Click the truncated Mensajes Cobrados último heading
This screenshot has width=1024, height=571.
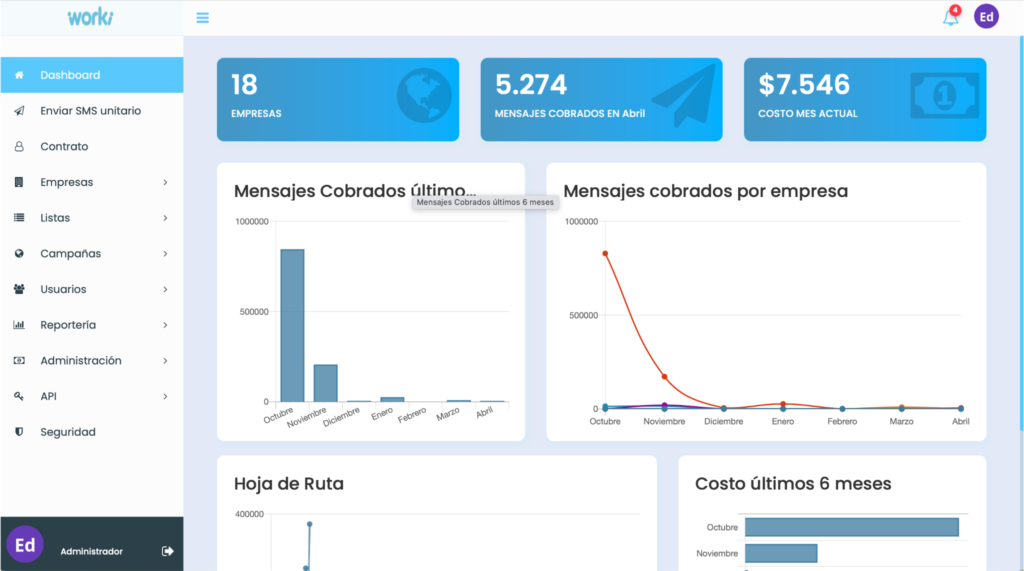click(x=355, y=191)
